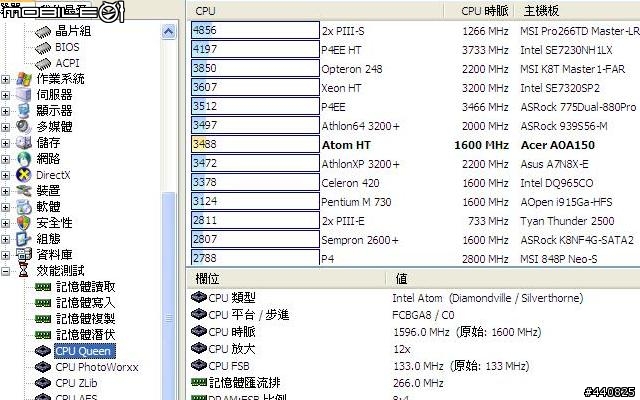Click the ACPI chip icon
640x400 pixels.
tap(43, 64)
